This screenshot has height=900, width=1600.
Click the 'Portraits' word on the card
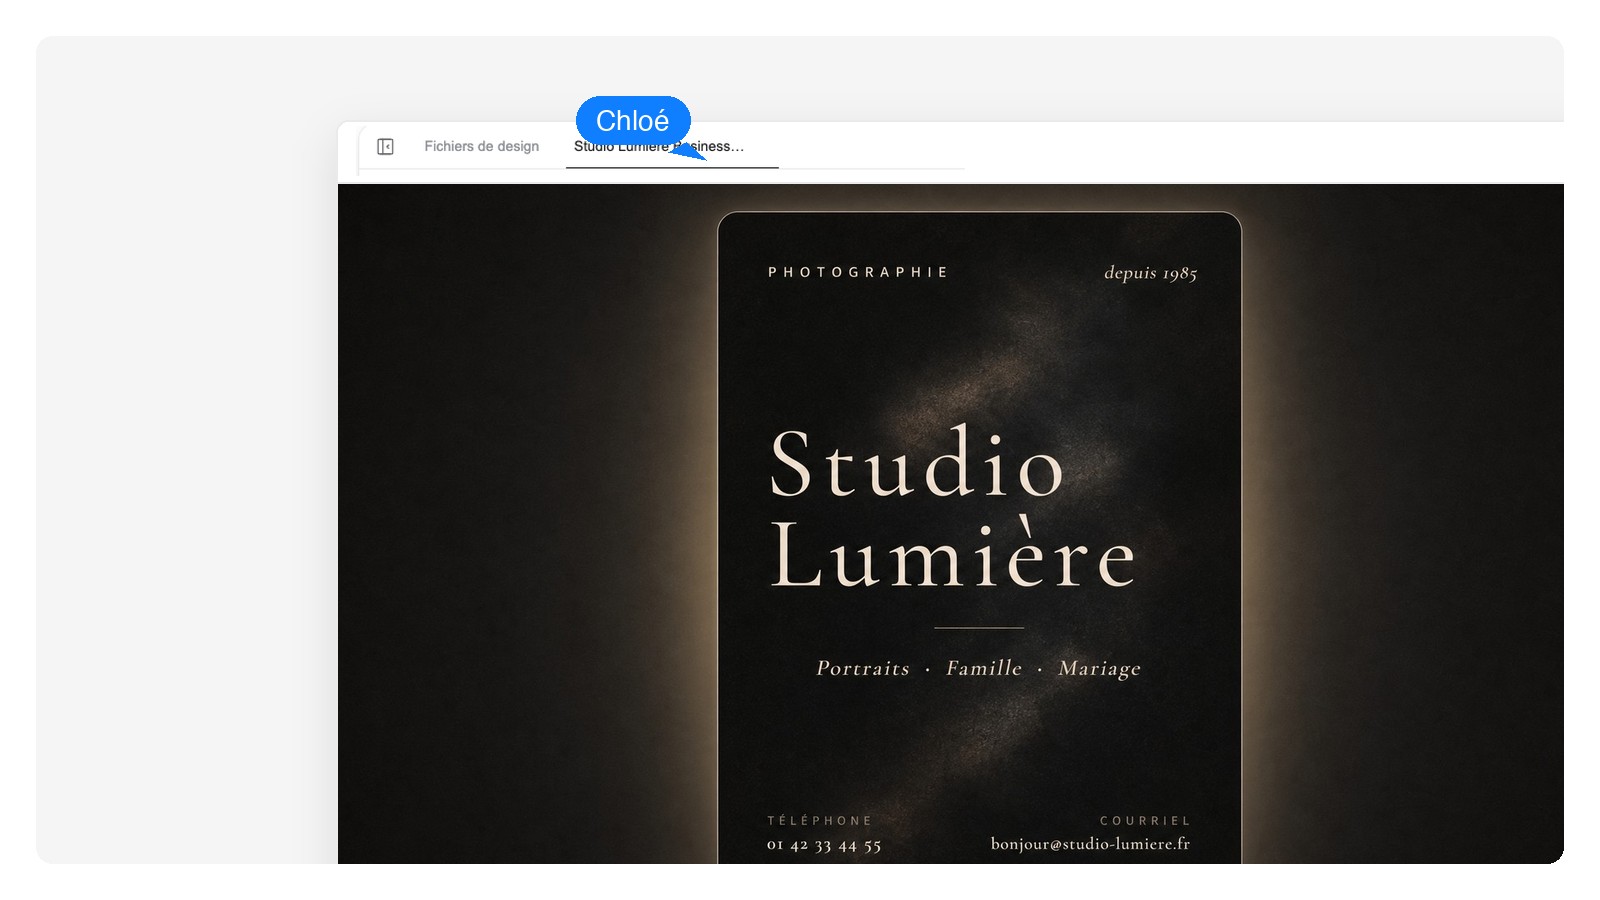pyautogui.click(x=863, y=668)
